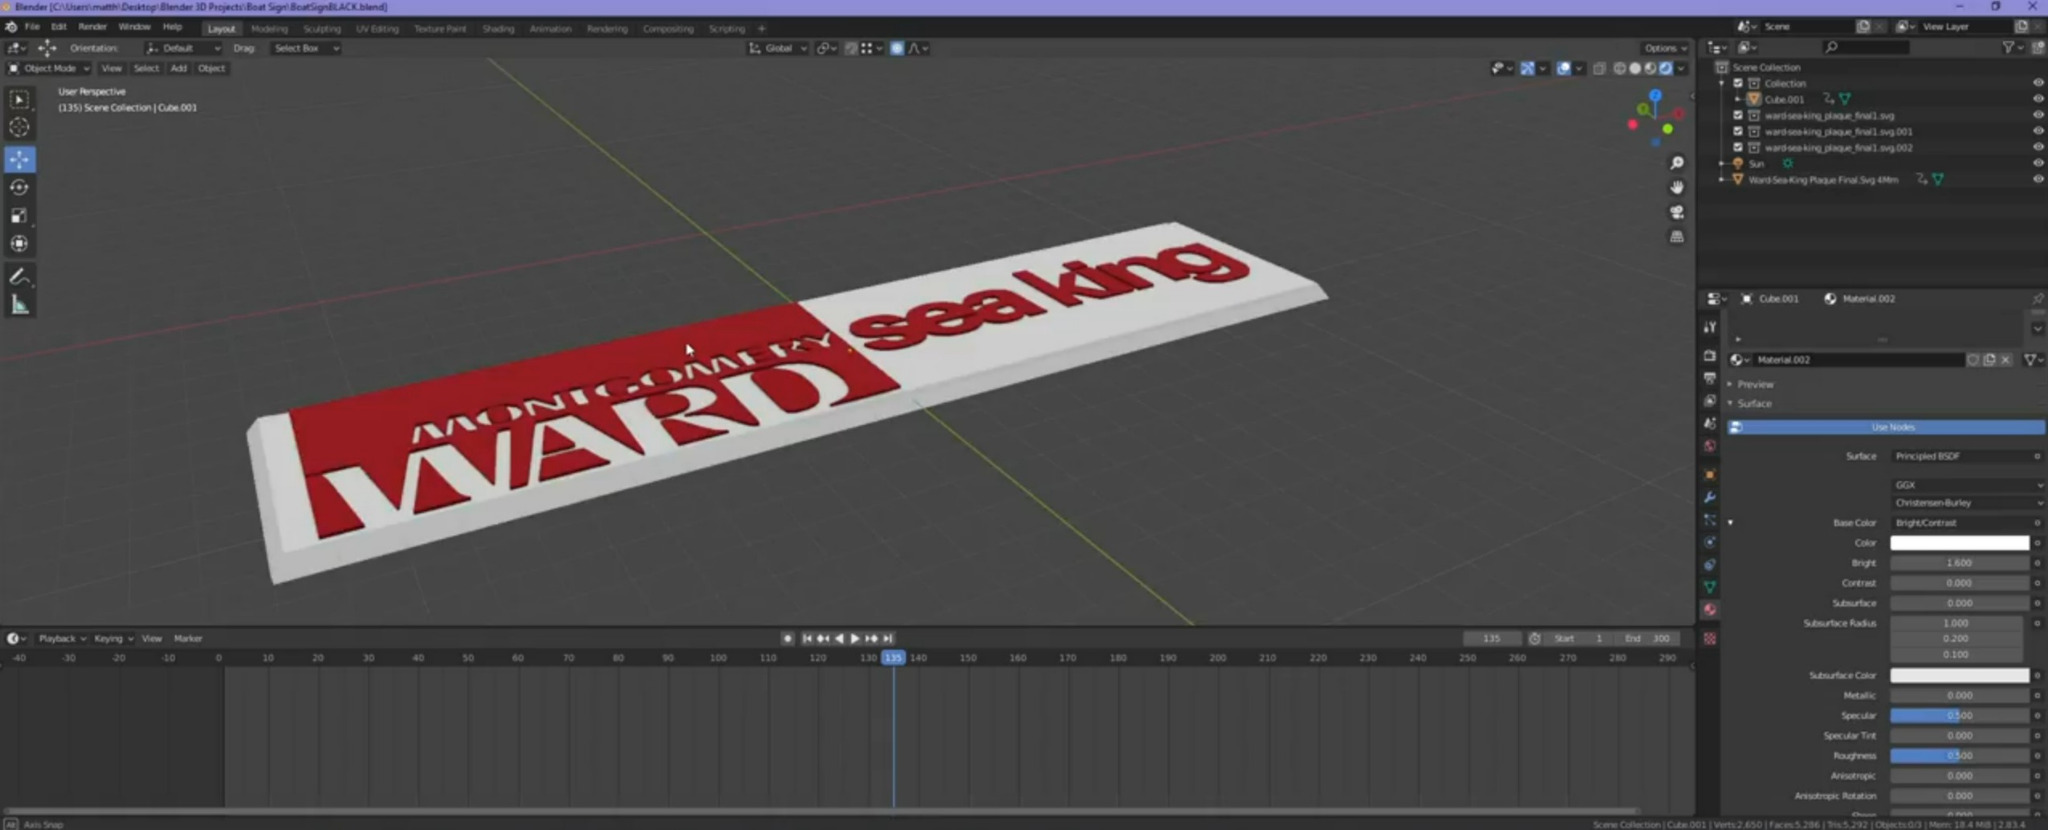Open the shading options dropdown arrow

[1682, 68]
